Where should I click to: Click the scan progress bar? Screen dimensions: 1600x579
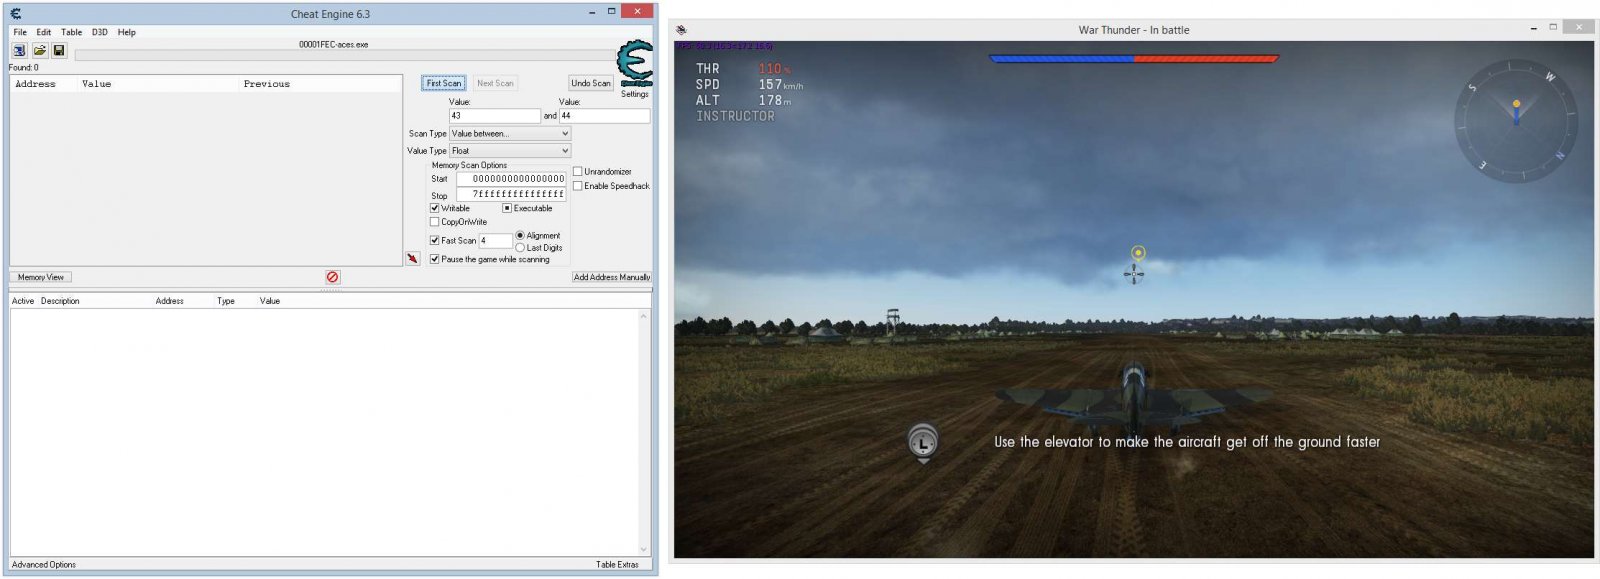tap(344, 55)
